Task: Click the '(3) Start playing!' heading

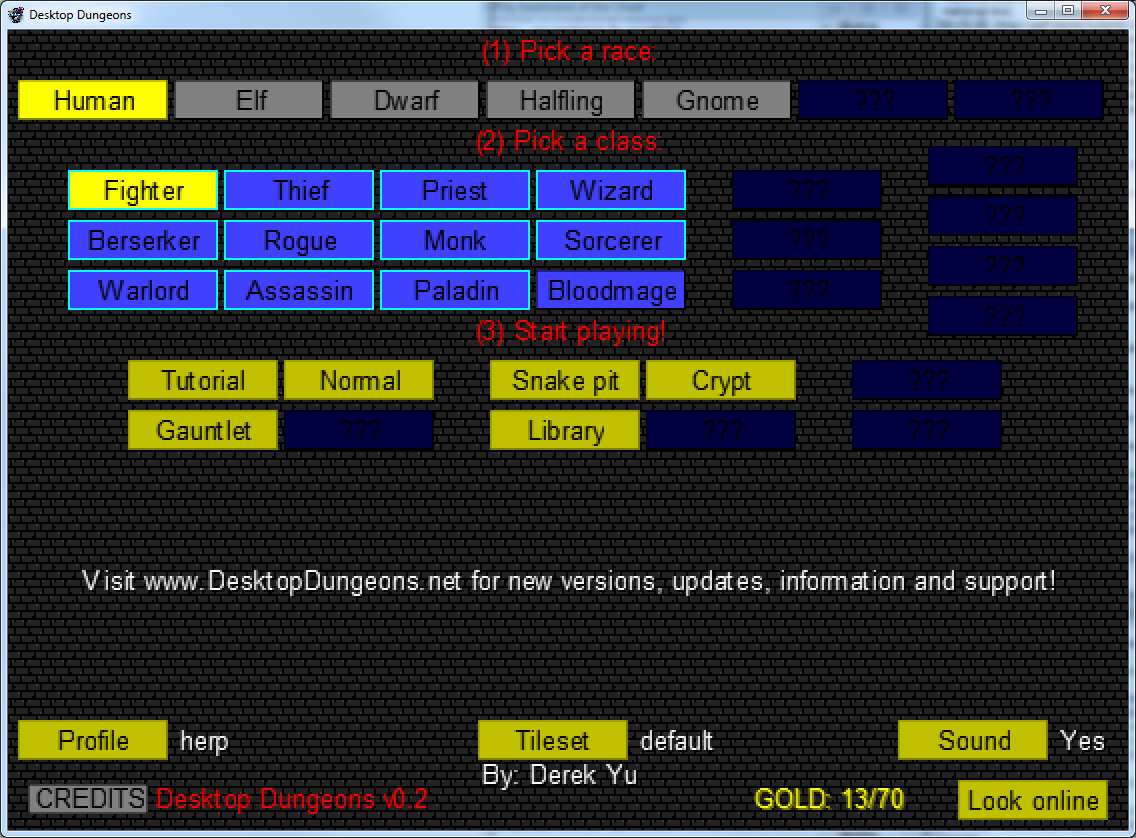Action: (x=571, y=332)
